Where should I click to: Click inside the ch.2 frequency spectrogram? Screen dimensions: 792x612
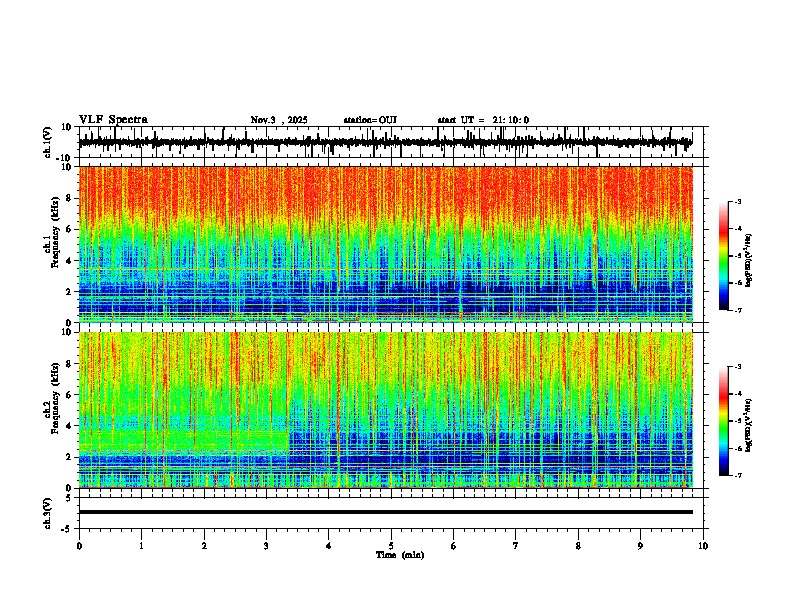point(386,410)
